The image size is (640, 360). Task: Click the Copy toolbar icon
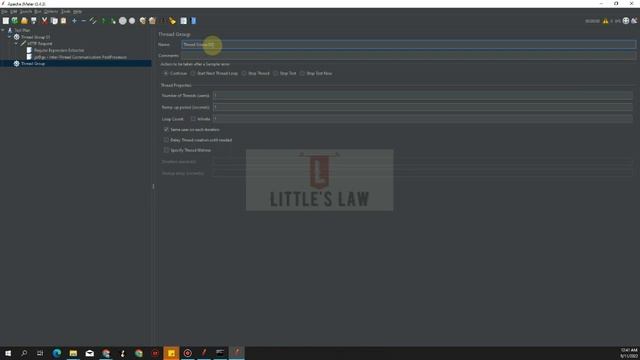tap(54, 20)
